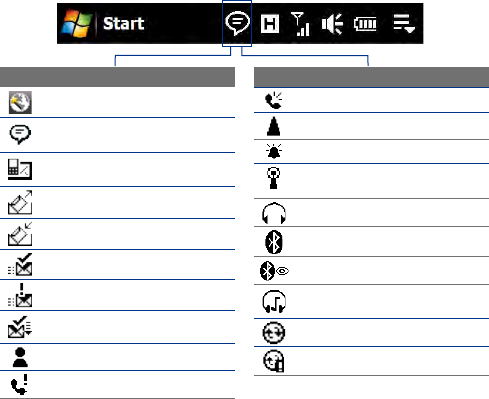
Task: Click the battery level indicator
Action: (365, 24)
